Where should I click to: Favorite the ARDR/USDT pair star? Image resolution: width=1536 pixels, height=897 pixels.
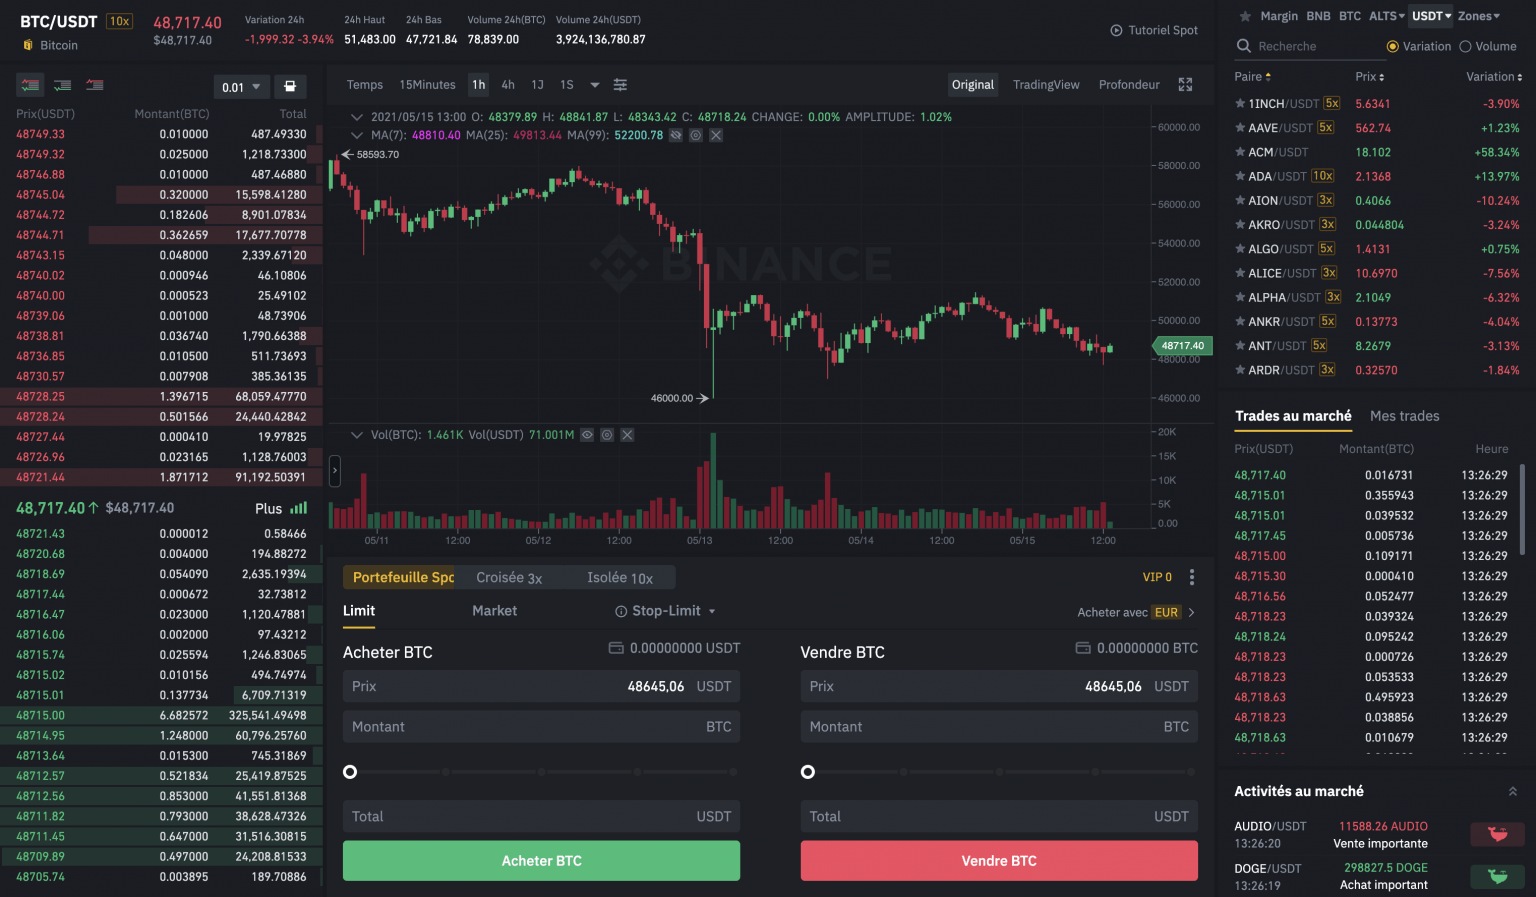point(1240,370)
